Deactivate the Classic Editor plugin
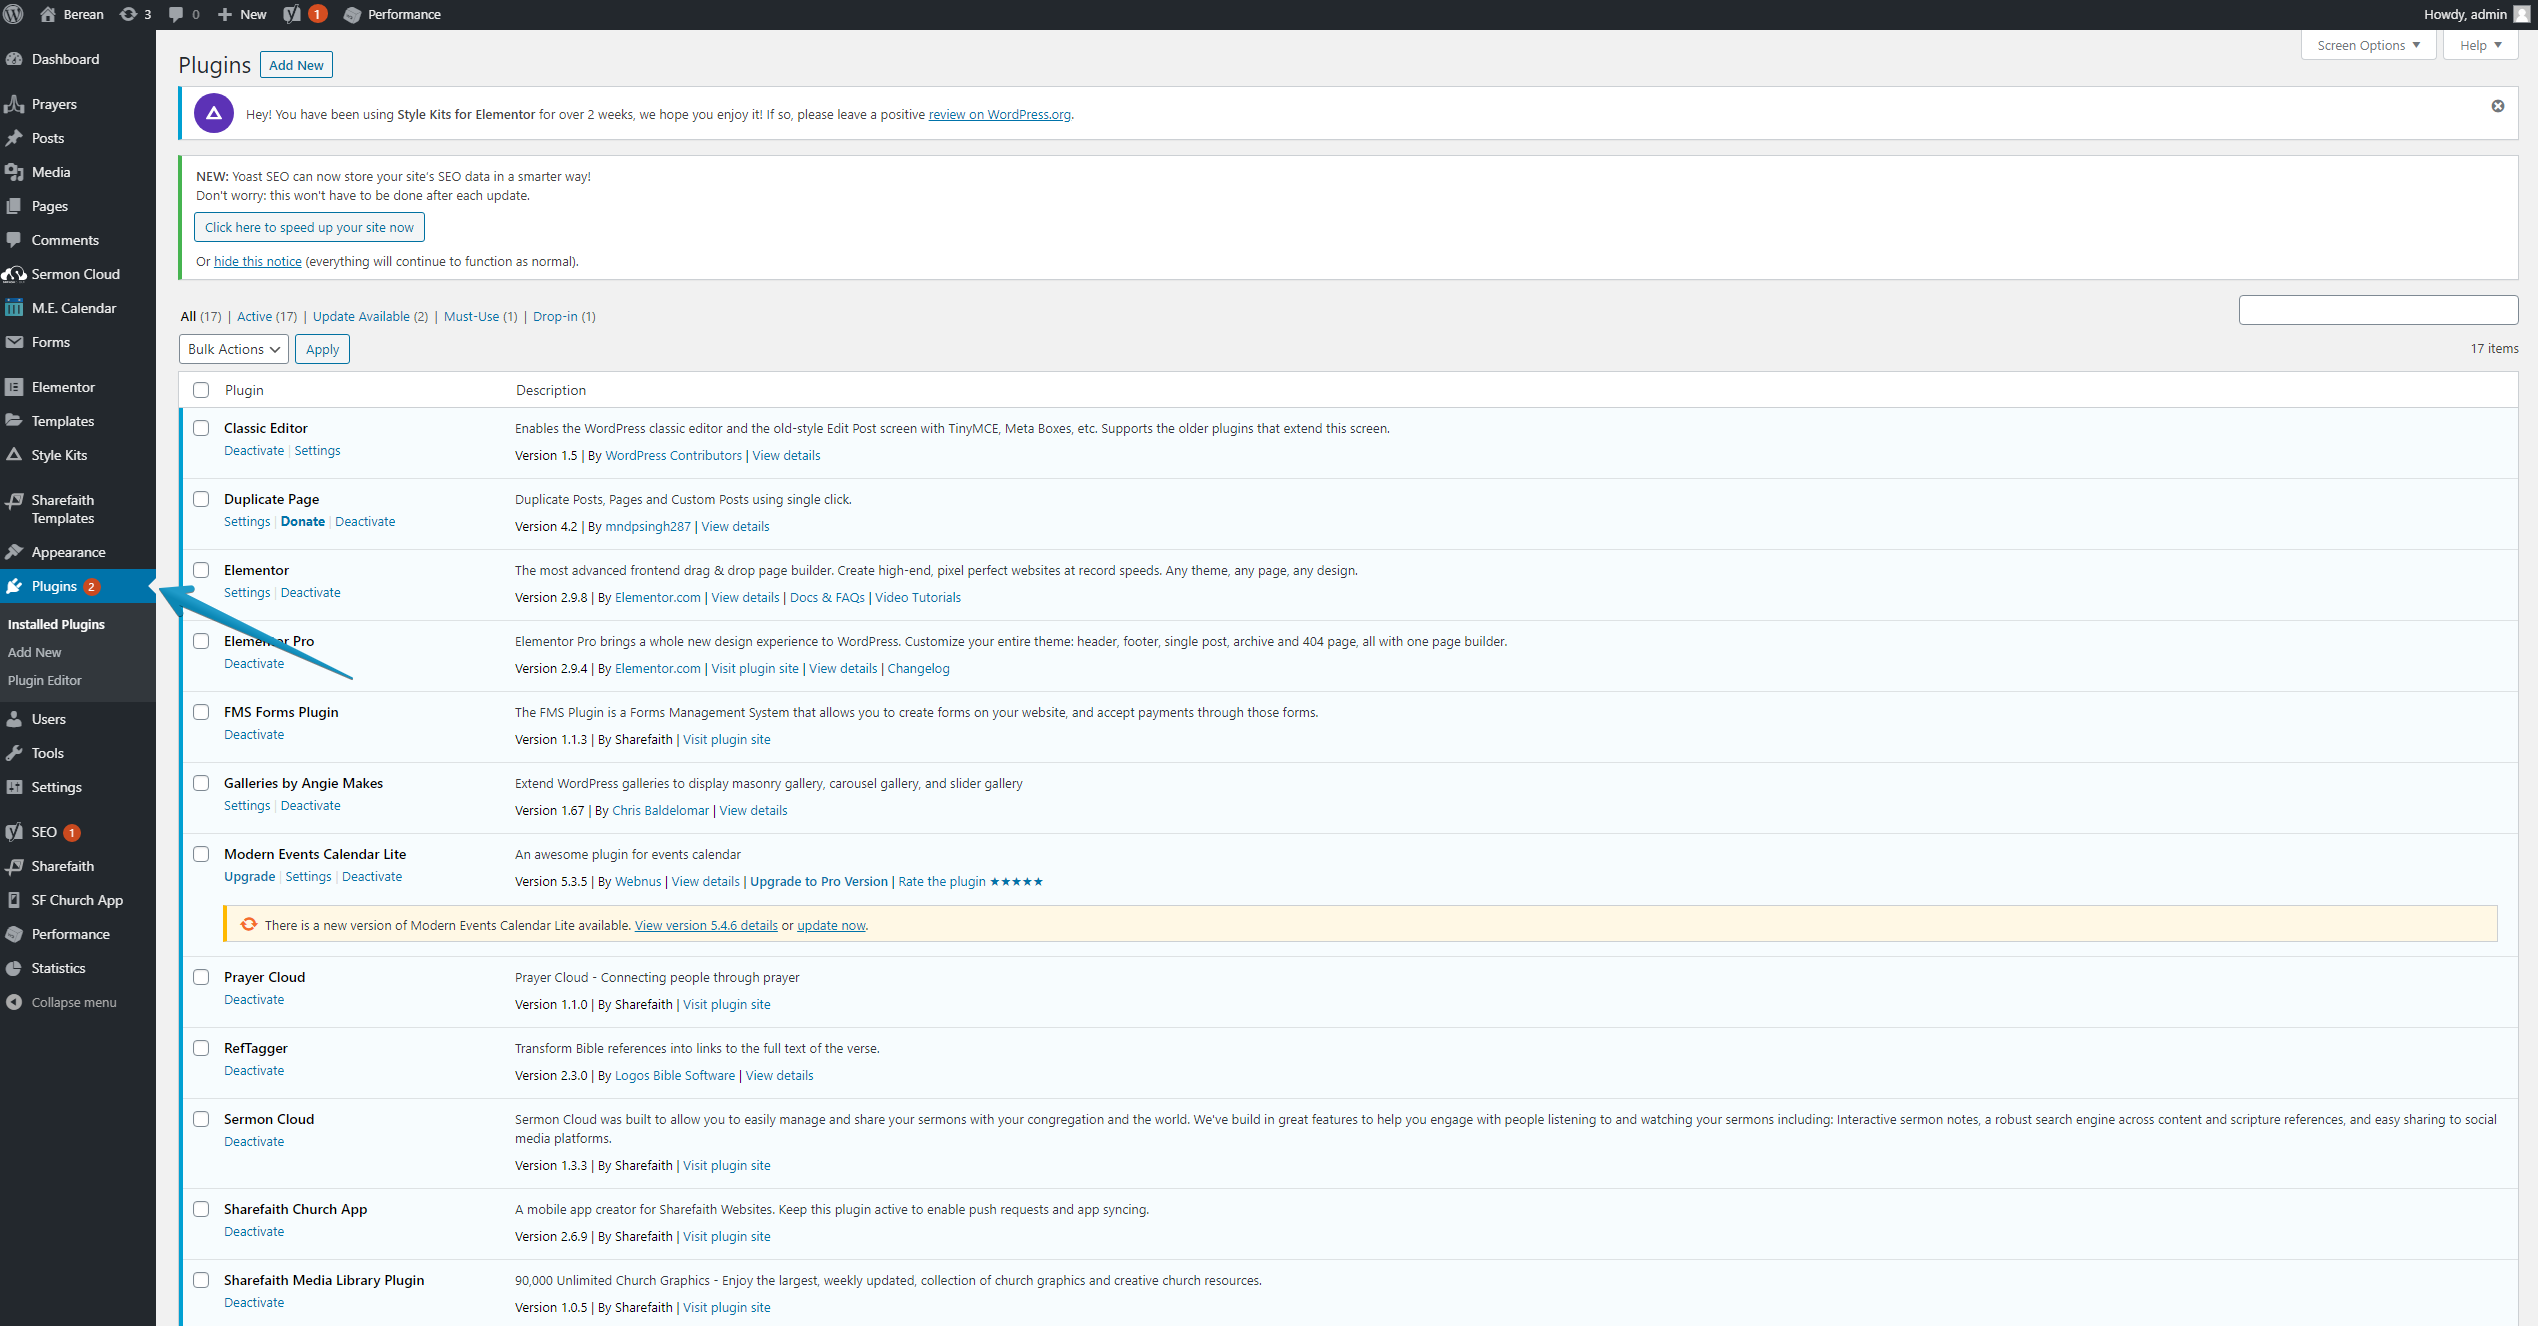Viewport: 2538px width, 1326px height. 254,451
